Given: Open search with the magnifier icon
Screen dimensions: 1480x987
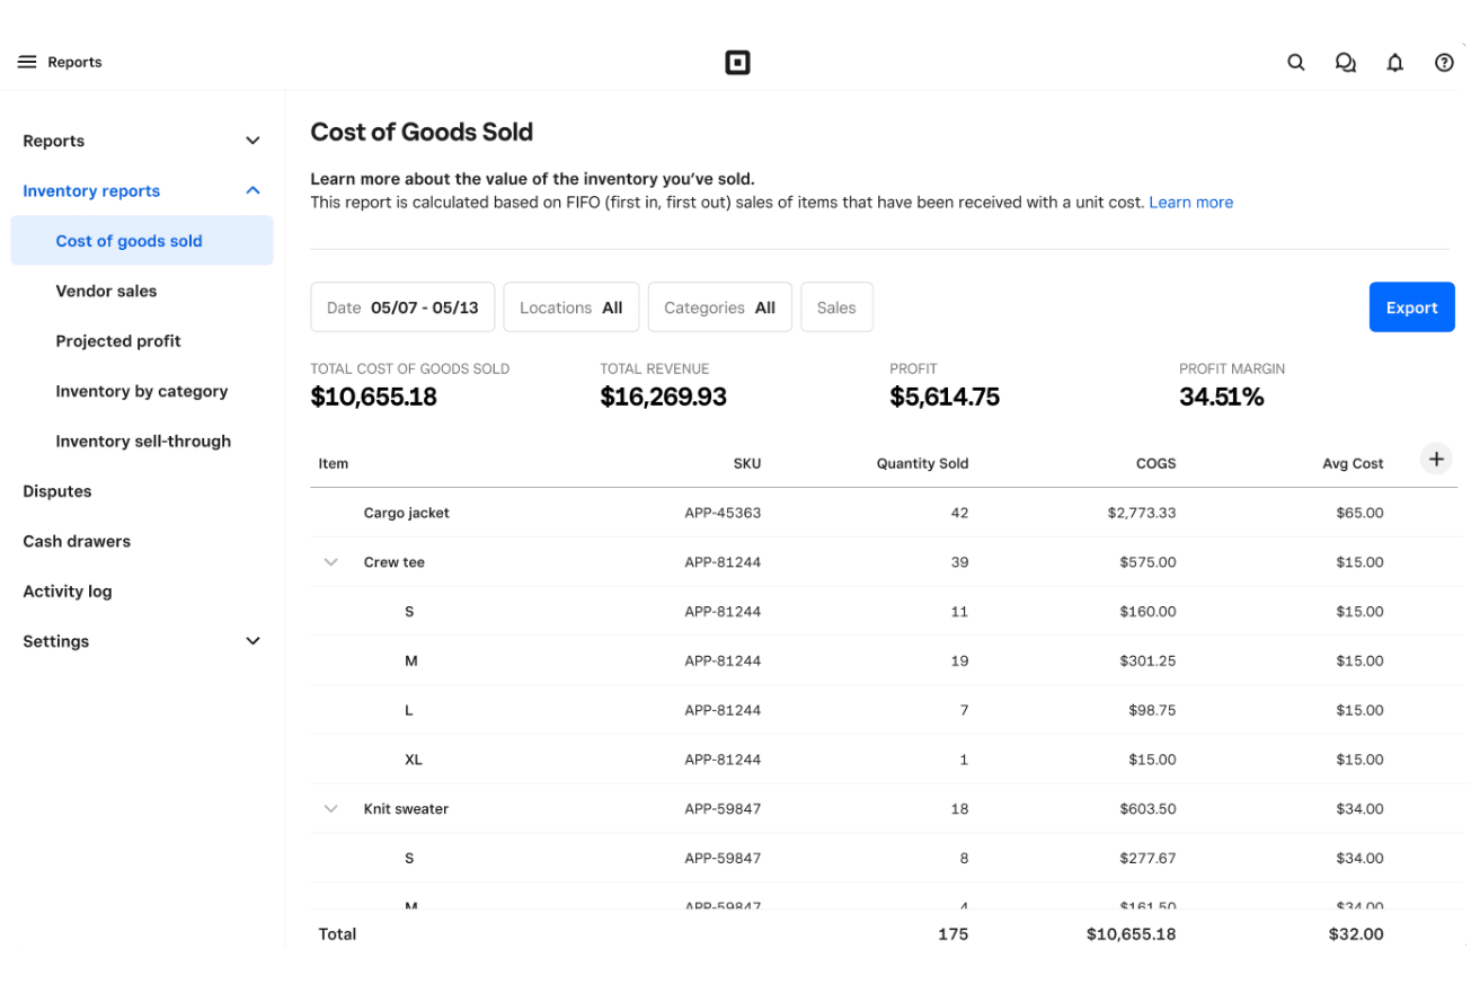Looking at the screenshot, I should coord(1295,62).
